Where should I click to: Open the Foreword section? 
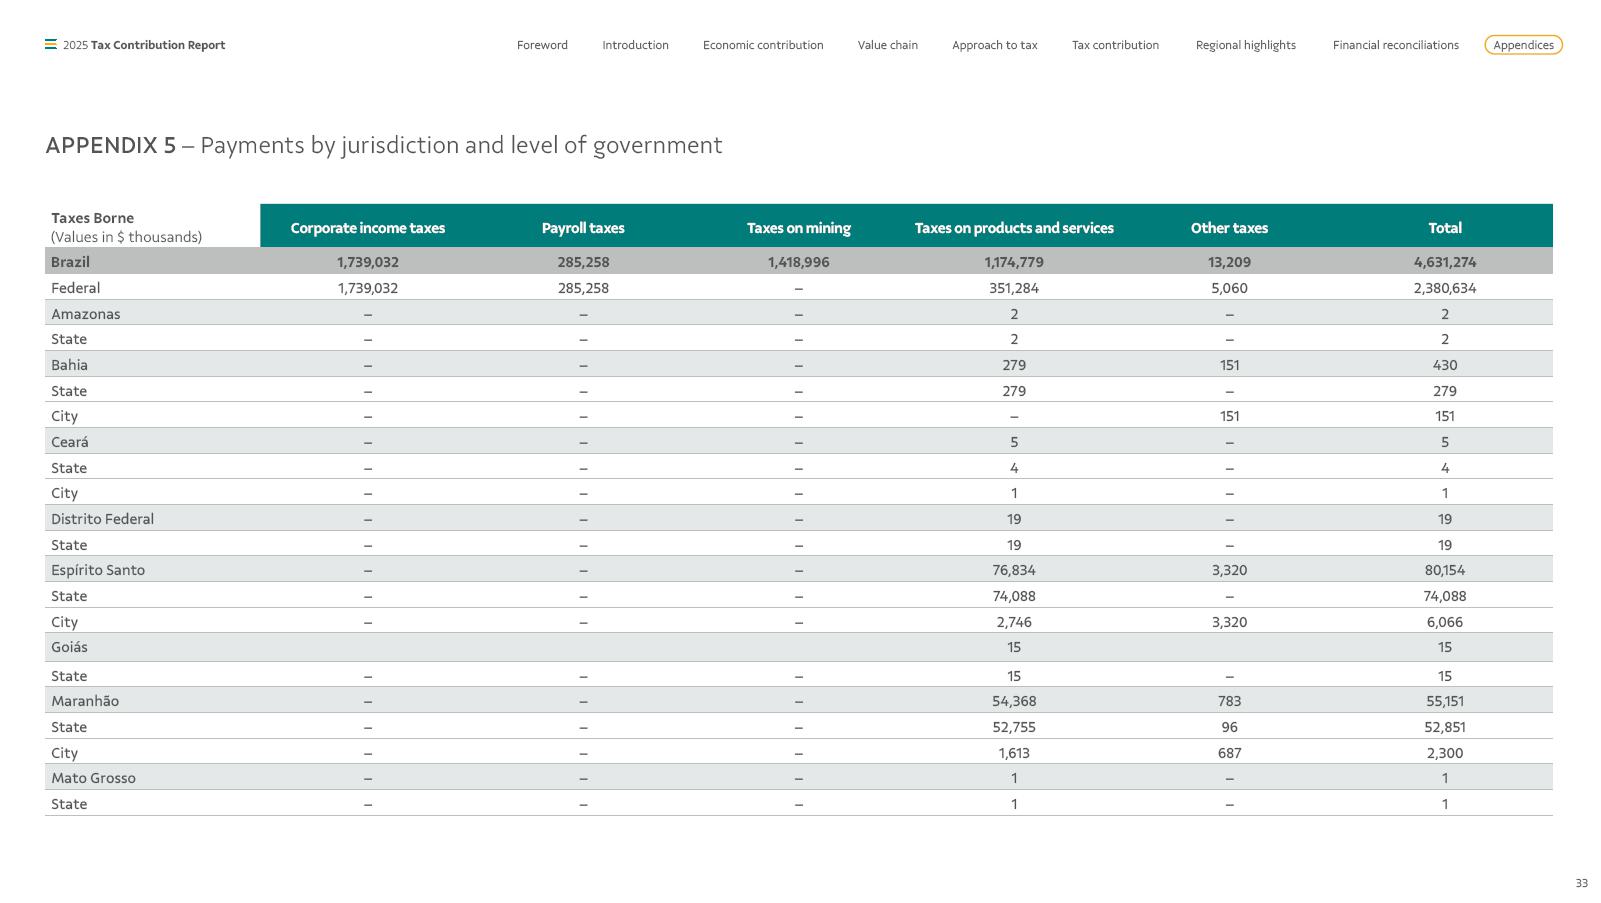tap(542, 45)
